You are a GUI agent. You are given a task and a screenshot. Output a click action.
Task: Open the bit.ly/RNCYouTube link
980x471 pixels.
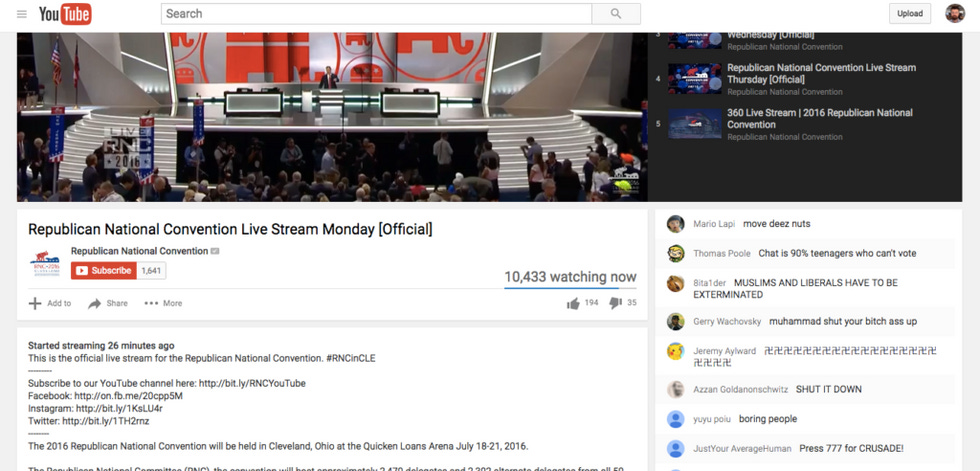pos(252,384)
